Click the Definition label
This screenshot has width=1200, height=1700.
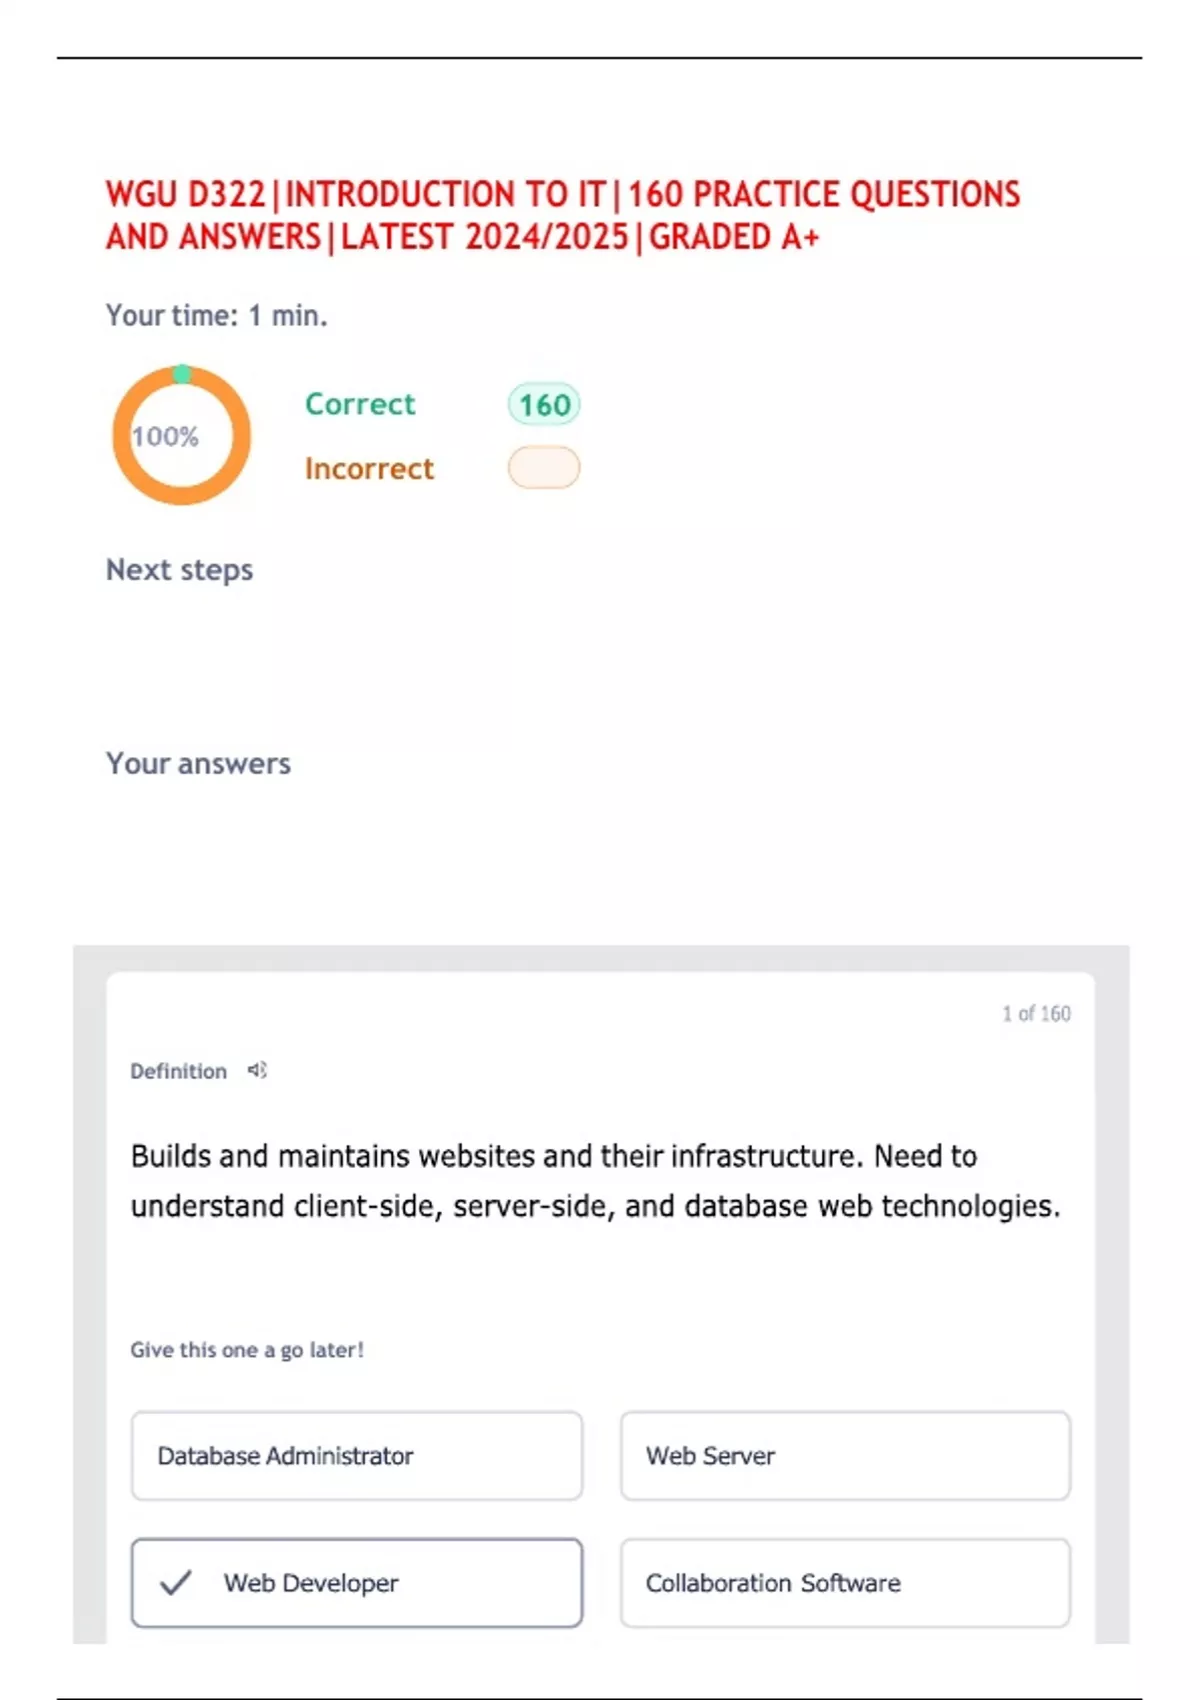[x=178, y=1071]
